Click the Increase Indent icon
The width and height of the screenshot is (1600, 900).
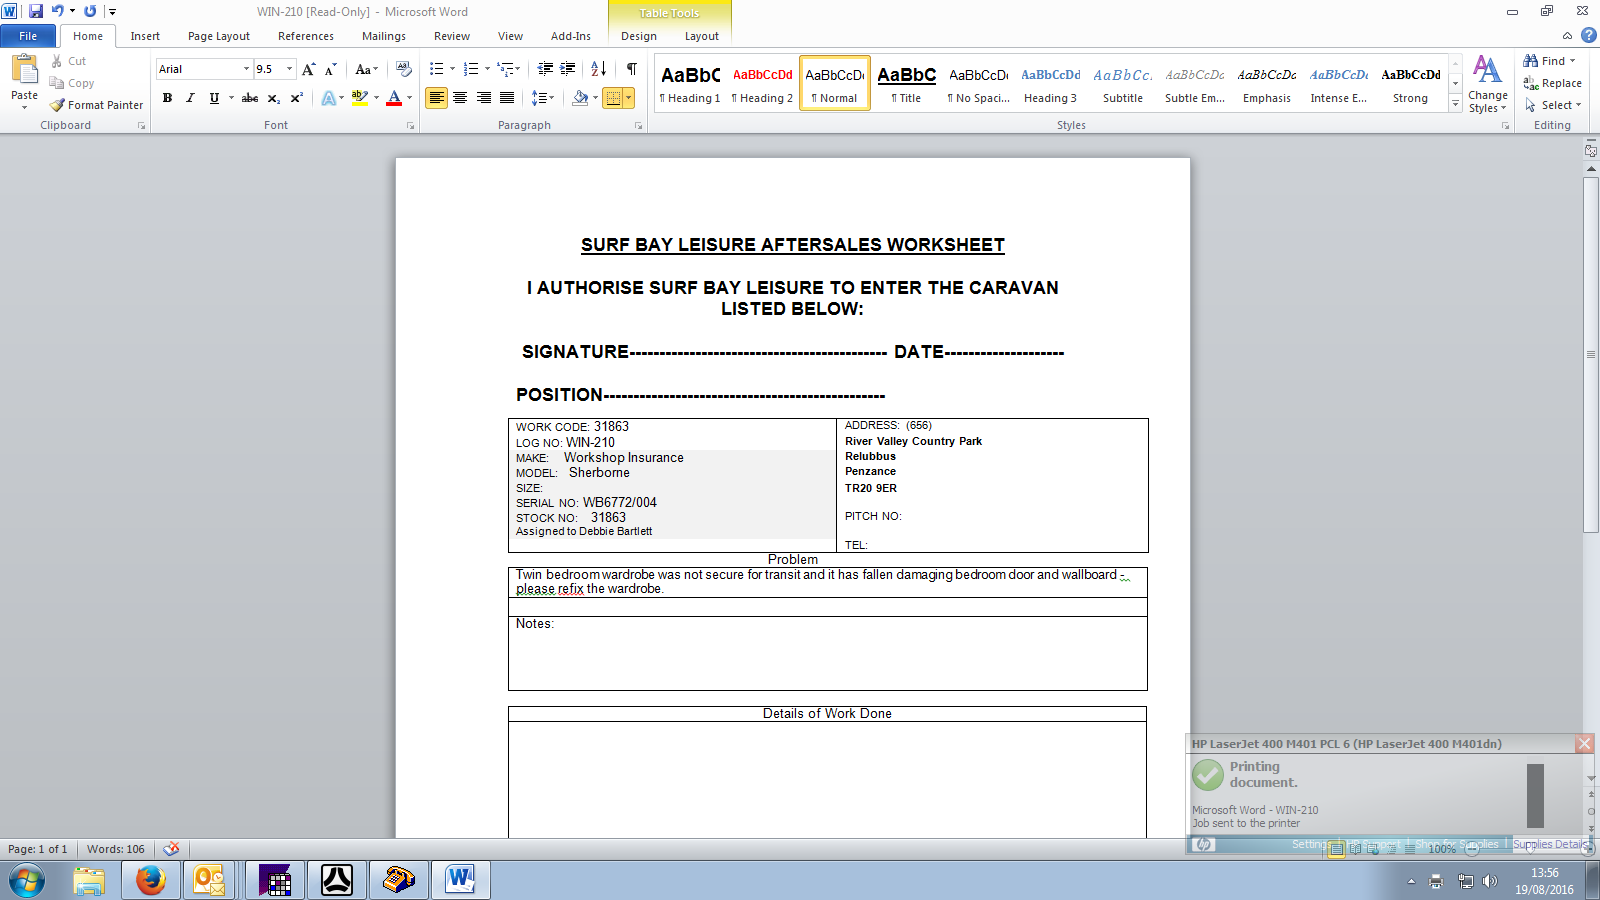coord(568,69)
